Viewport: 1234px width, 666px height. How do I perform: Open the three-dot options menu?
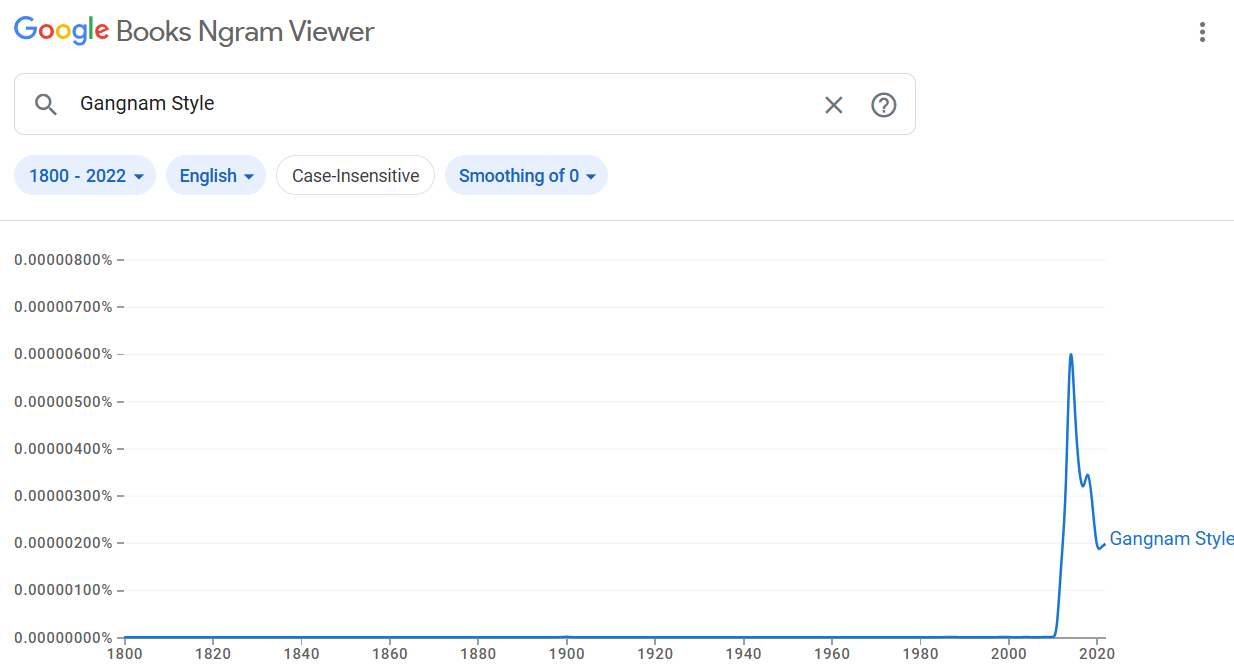[x=1202, y=32]
